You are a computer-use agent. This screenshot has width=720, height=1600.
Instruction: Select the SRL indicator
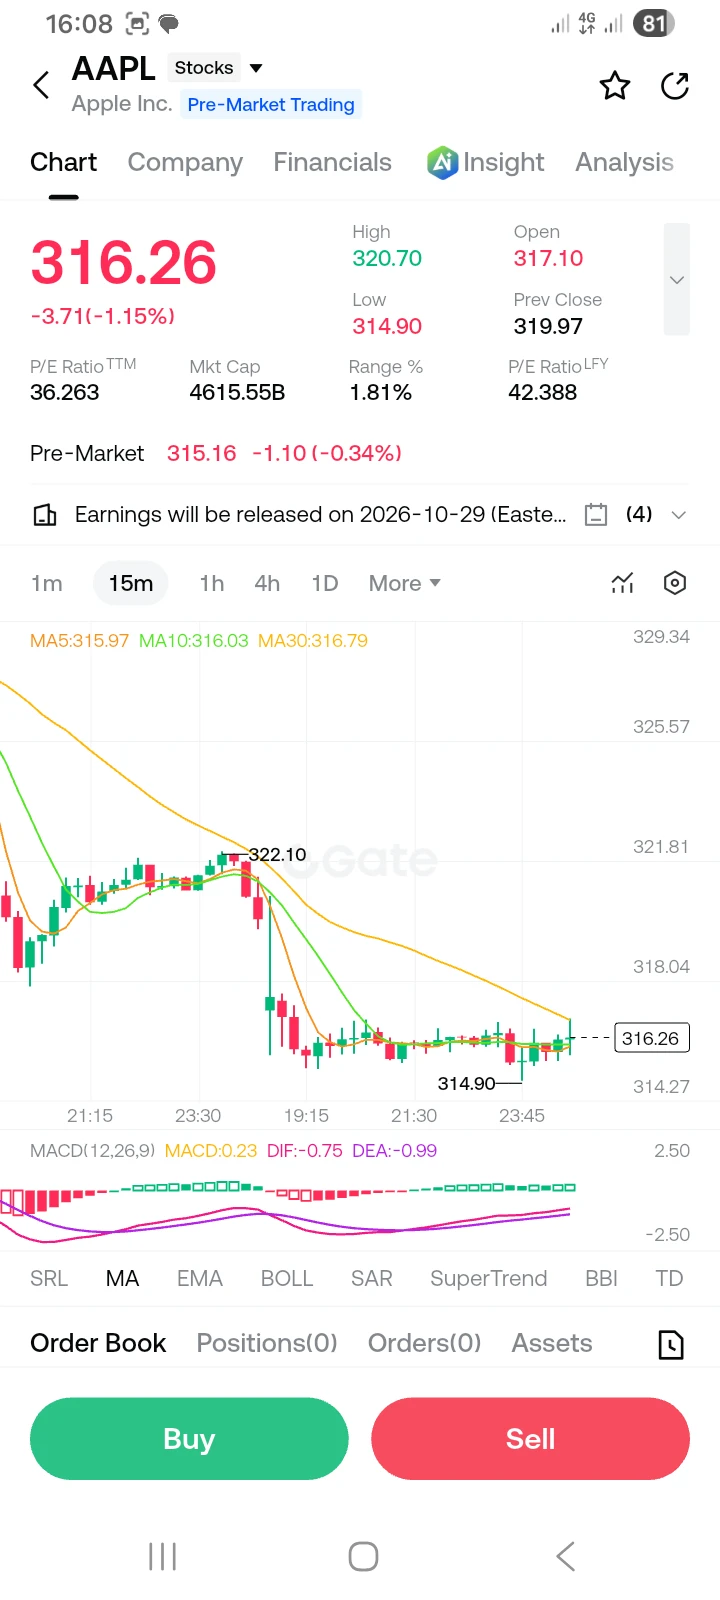[x=49, y=1278]
